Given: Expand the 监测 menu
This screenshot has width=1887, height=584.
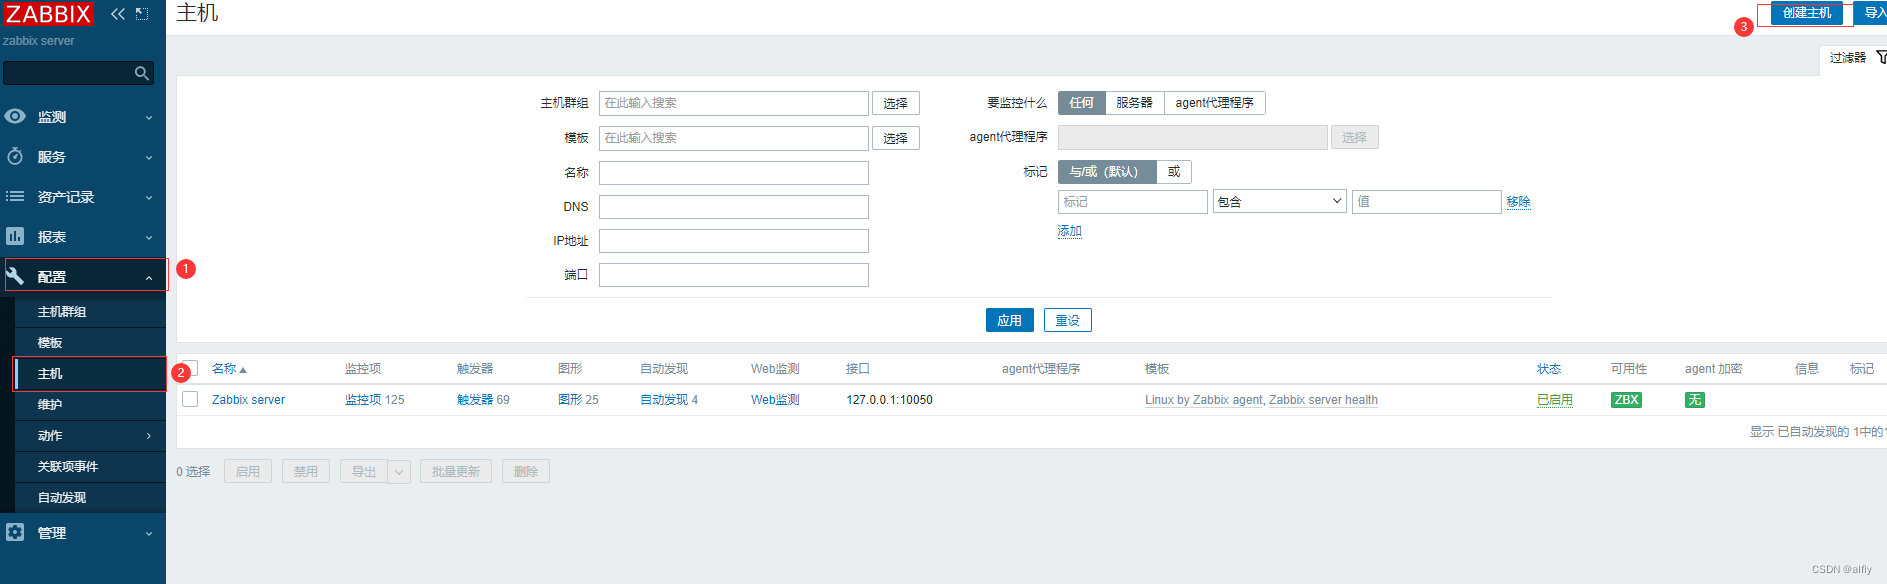Looking at the screenshot, I should click(x=149, y=117).
